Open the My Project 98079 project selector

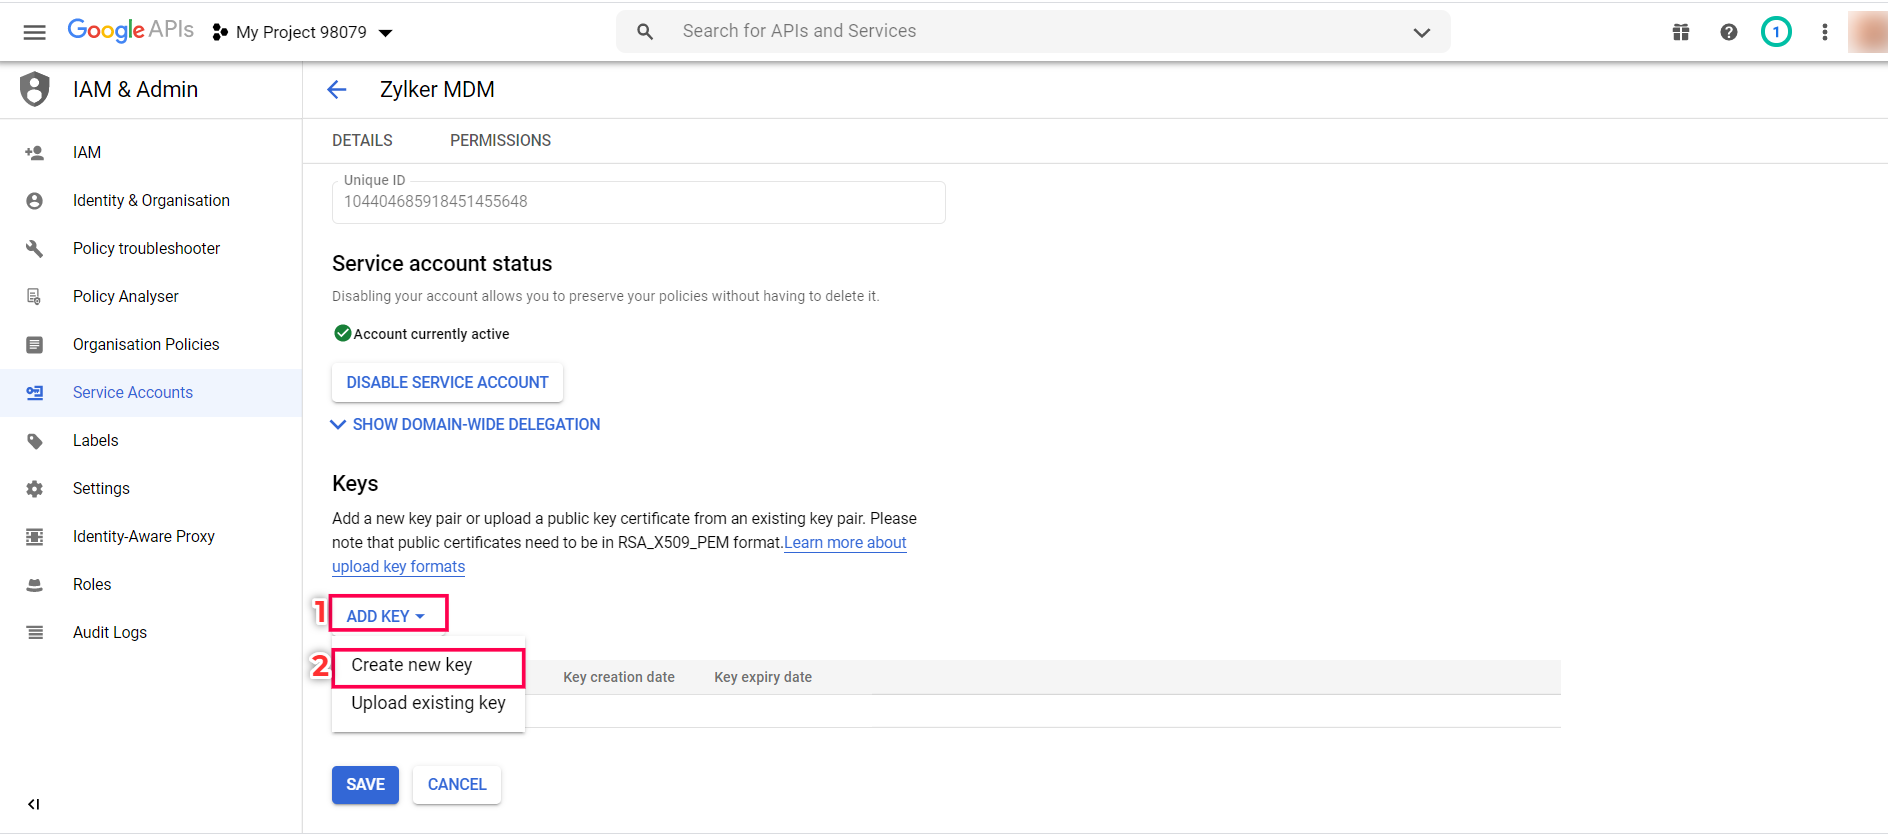(x=303, y=32)
